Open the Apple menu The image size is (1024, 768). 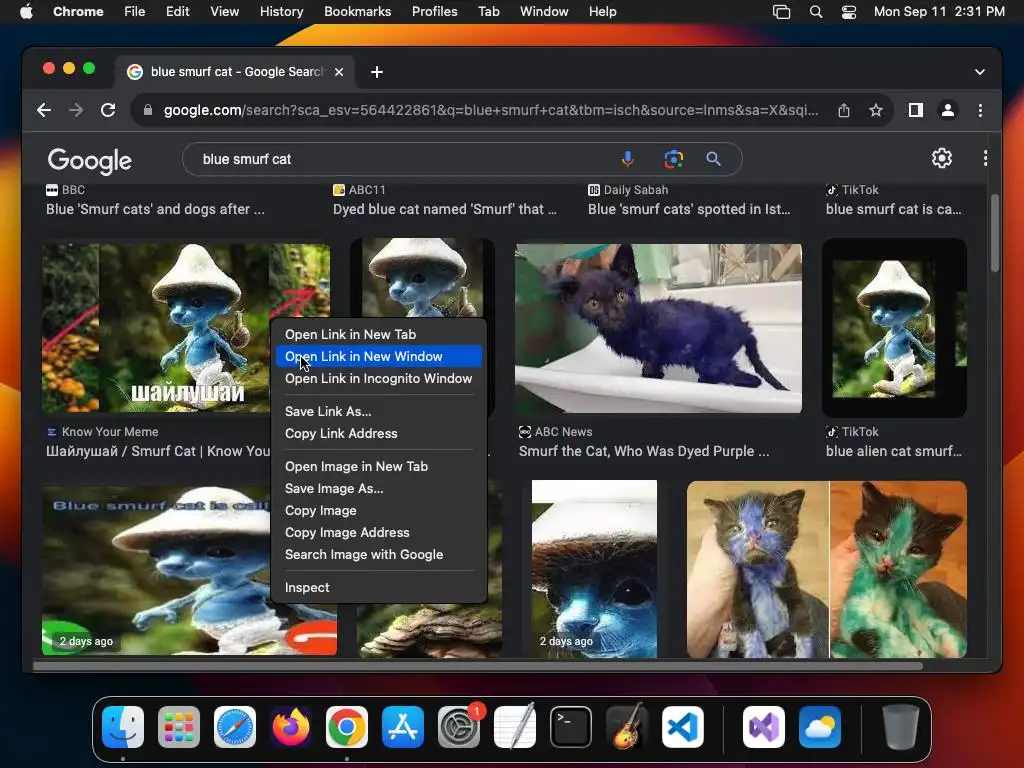(x=26, y=12)
